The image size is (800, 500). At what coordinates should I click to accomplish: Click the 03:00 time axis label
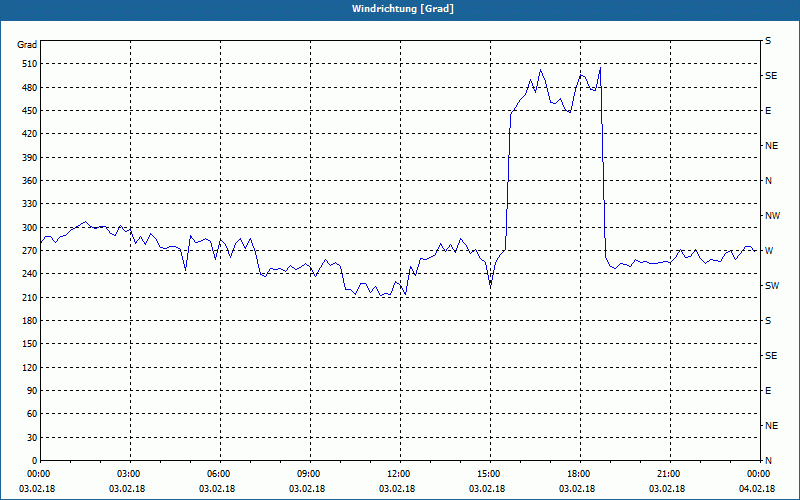130,474
